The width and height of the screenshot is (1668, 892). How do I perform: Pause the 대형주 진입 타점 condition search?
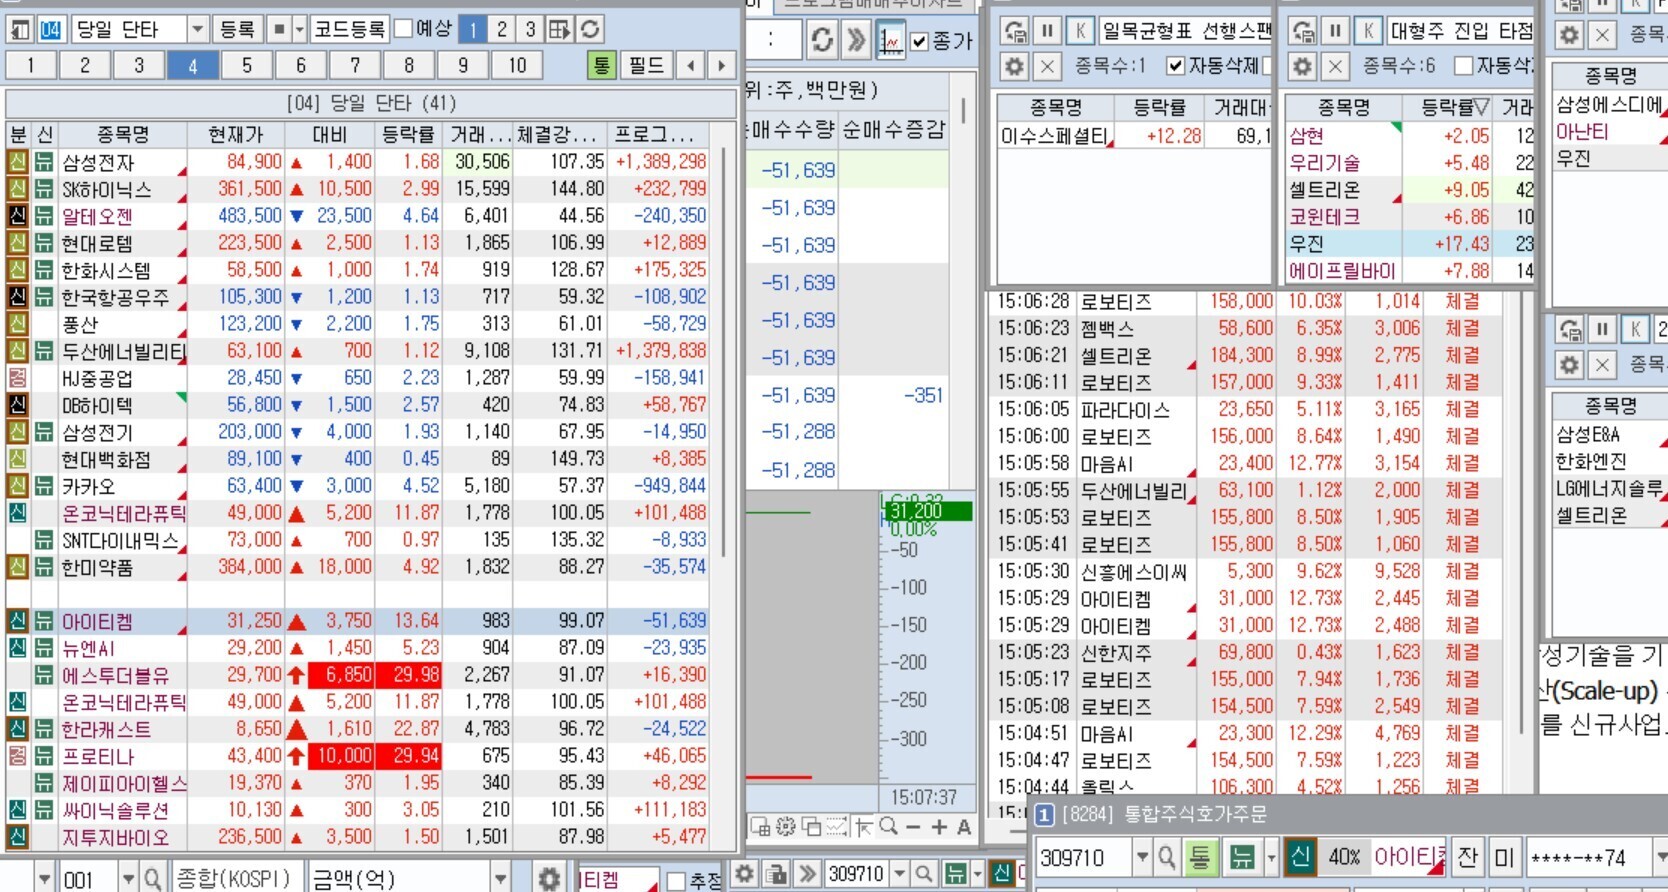[x=1335, y=31]
